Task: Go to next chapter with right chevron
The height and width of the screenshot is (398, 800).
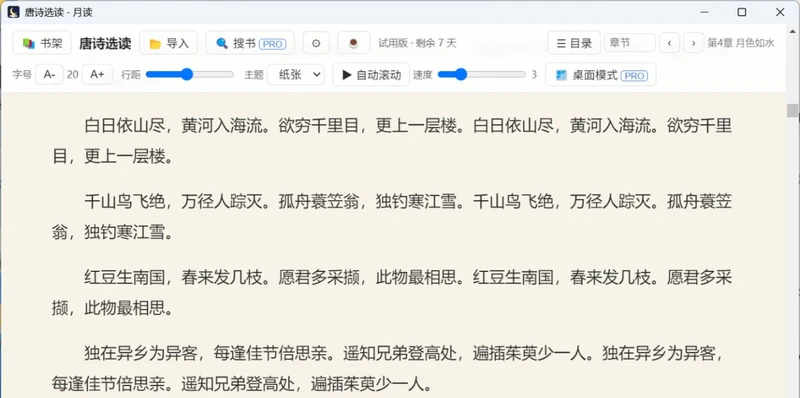Action: (694, 43)
